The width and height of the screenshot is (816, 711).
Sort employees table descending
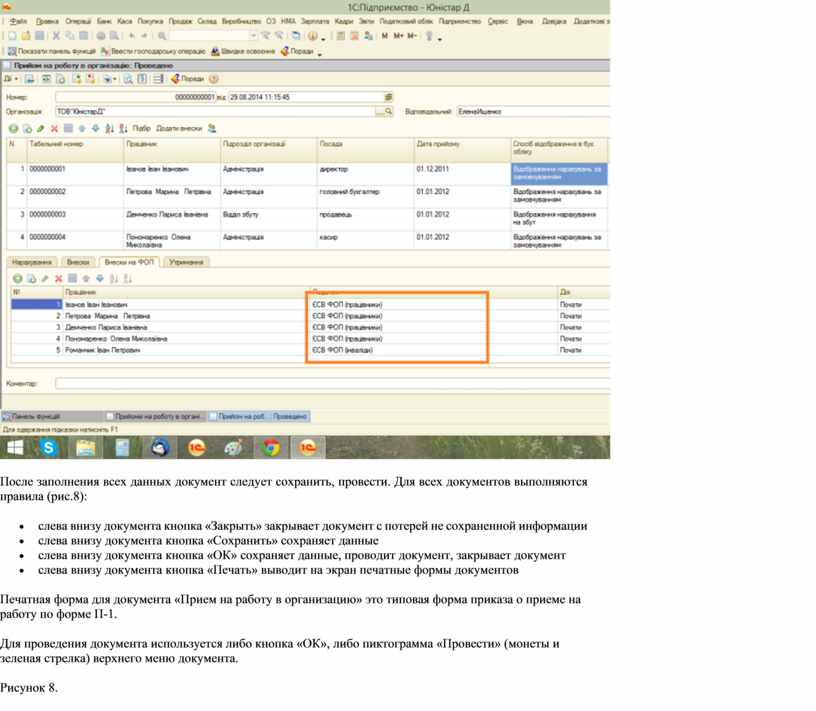tap(123, 129)
